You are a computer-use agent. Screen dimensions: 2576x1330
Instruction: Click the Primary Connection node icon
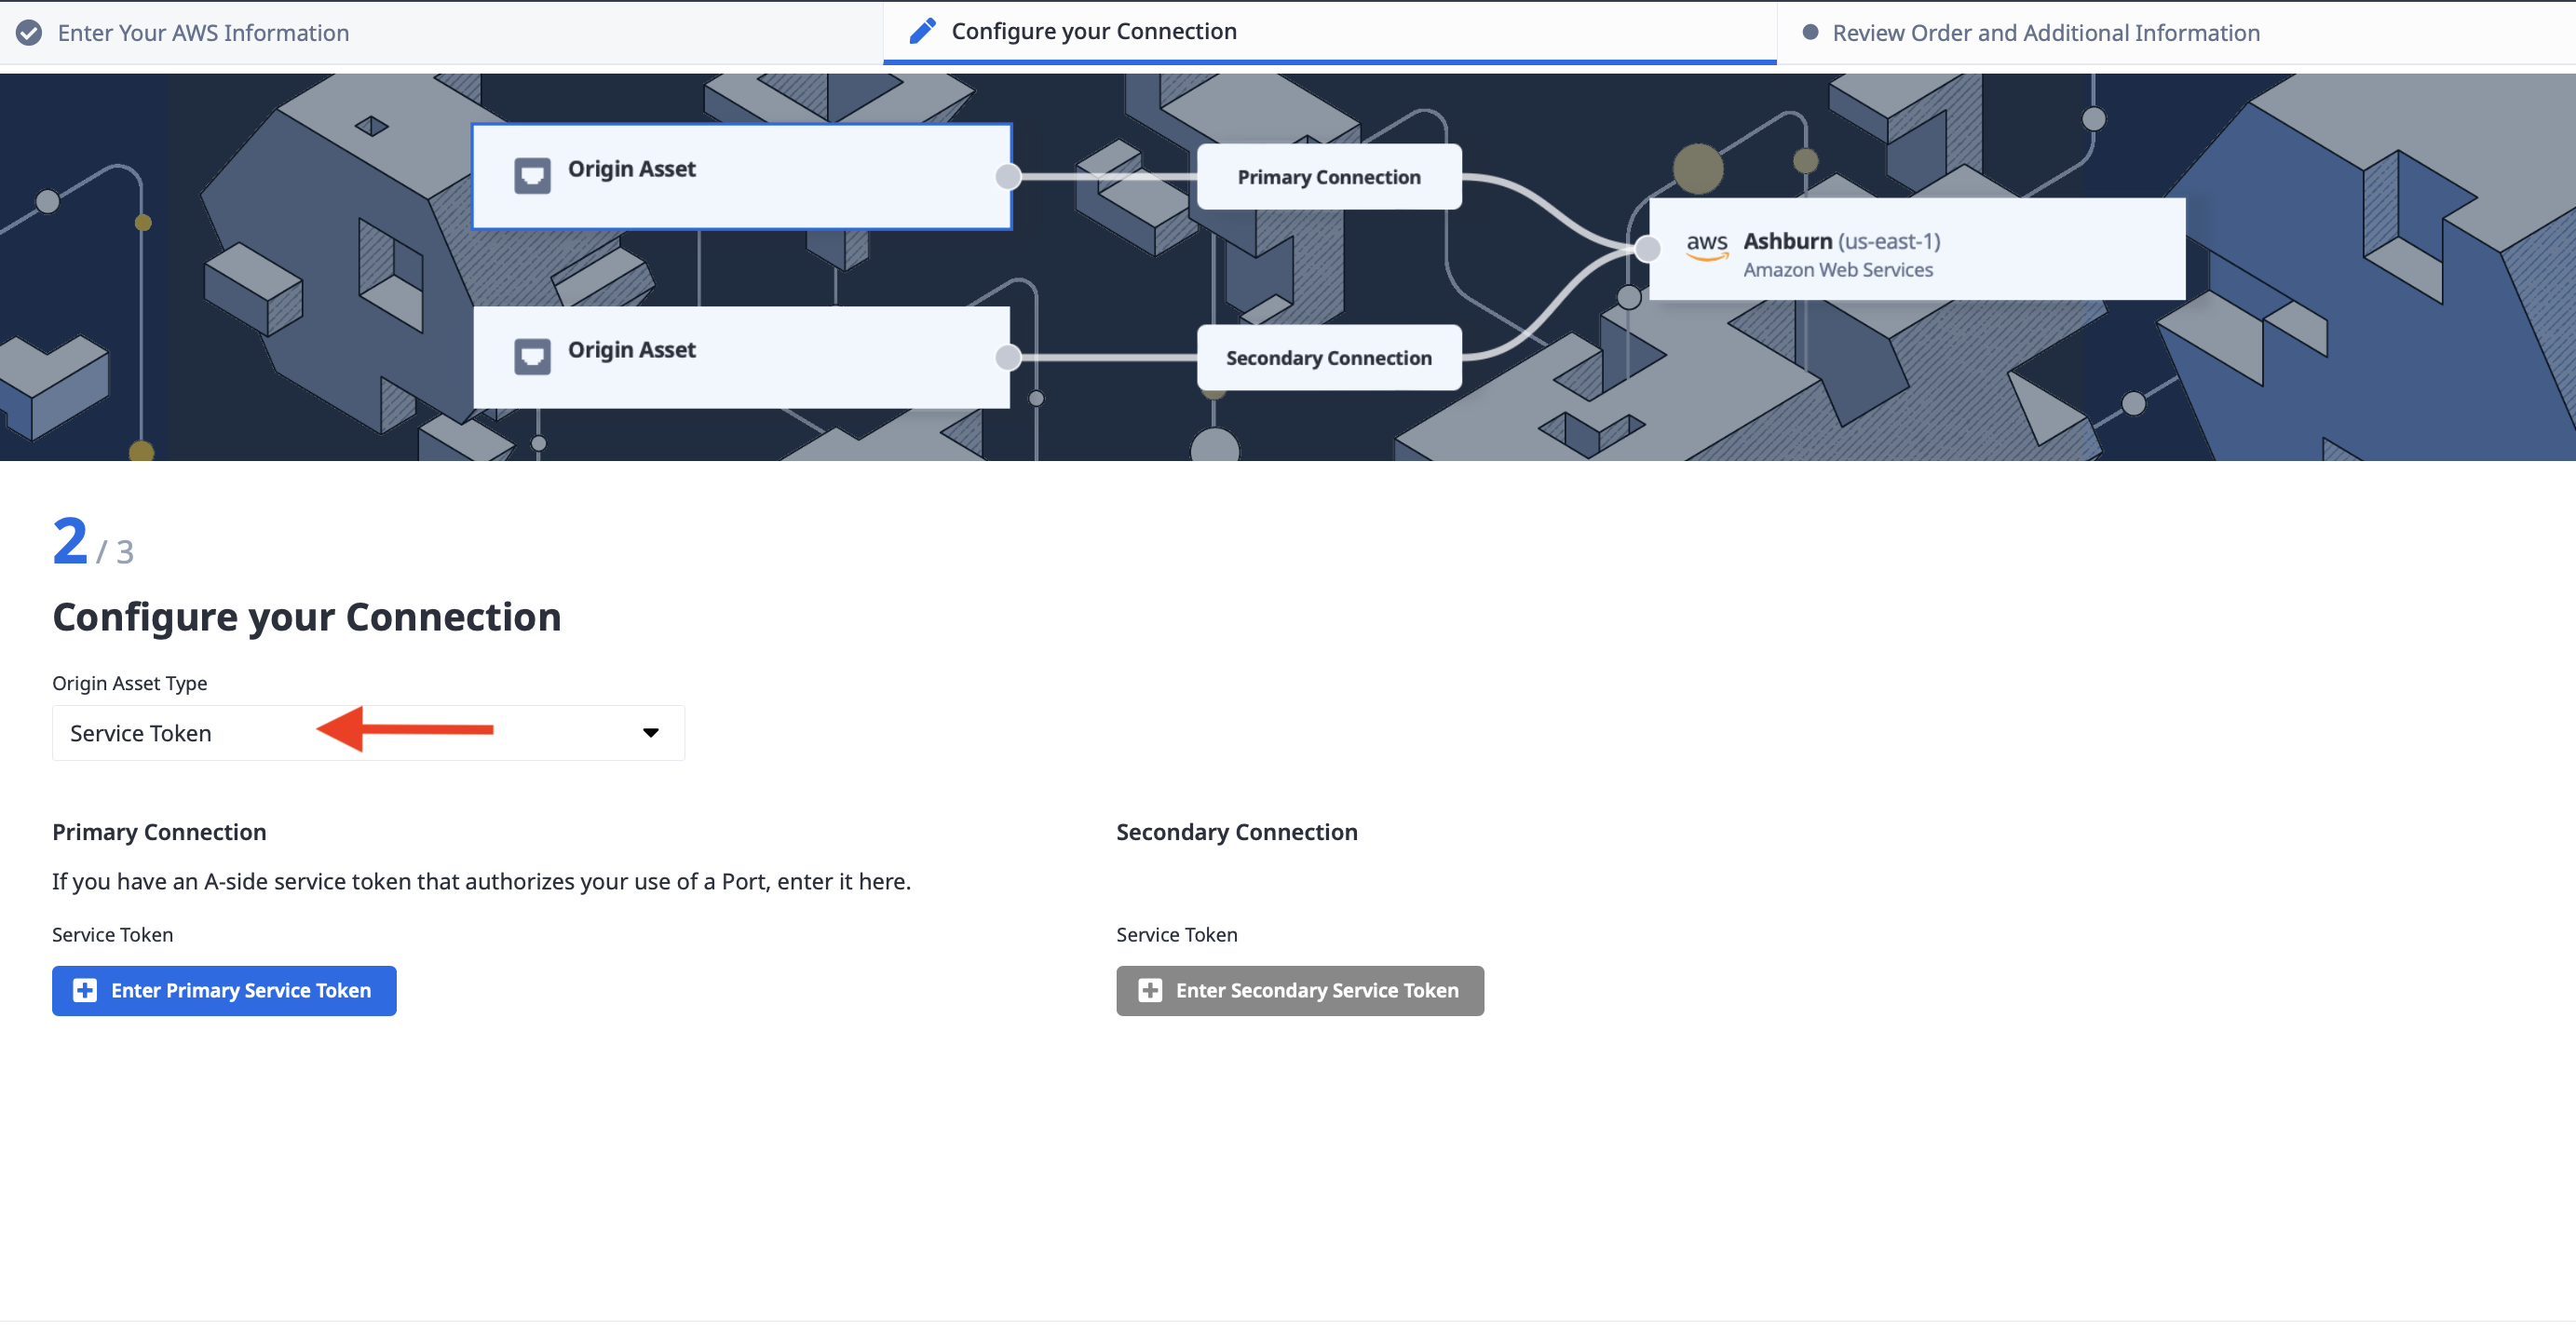[x=1330, y=176]
